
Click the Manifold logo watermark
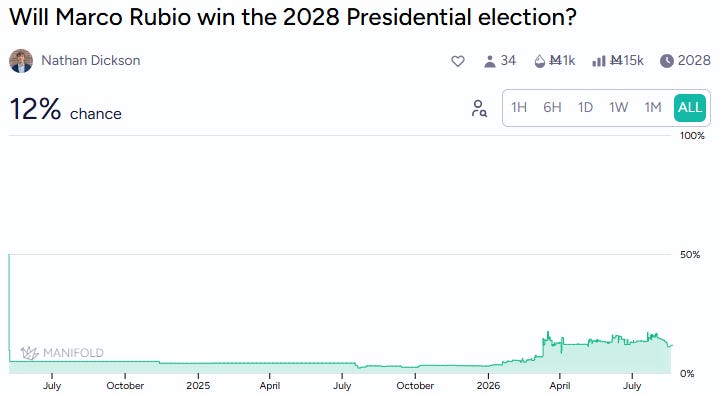(x=62, y=353)
